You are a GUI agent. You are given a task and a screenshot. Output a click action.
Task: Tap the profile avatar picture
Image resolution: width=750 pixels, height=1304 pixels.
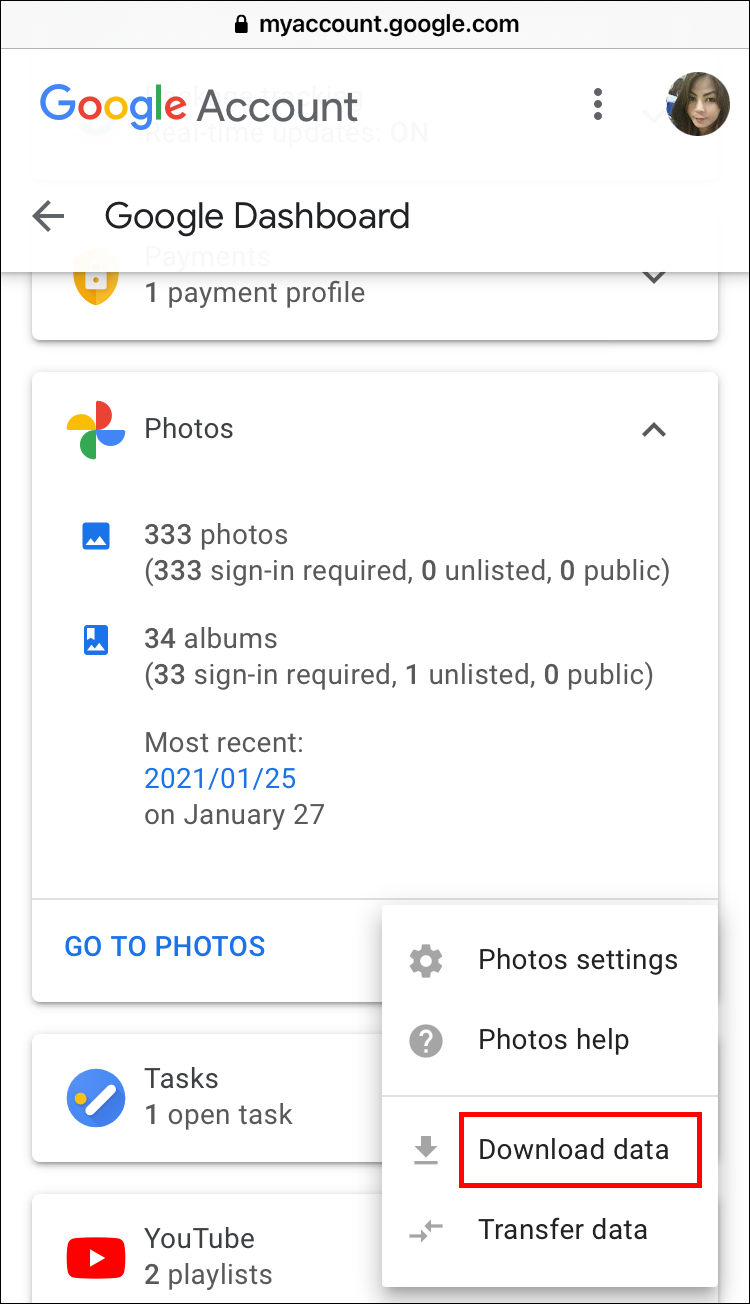(698, 104)
